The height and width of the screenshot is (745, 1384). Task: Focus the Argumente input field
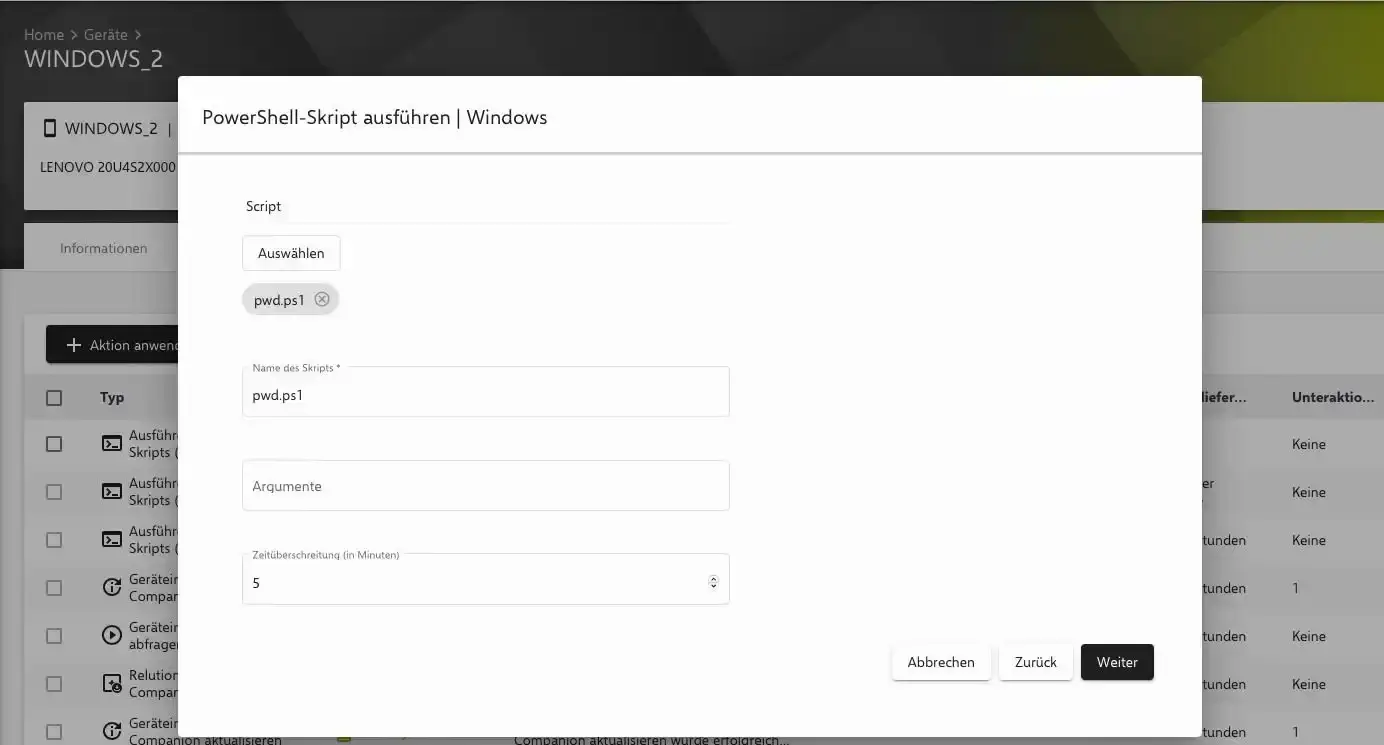pyautogui.click(x=485, y=486)
